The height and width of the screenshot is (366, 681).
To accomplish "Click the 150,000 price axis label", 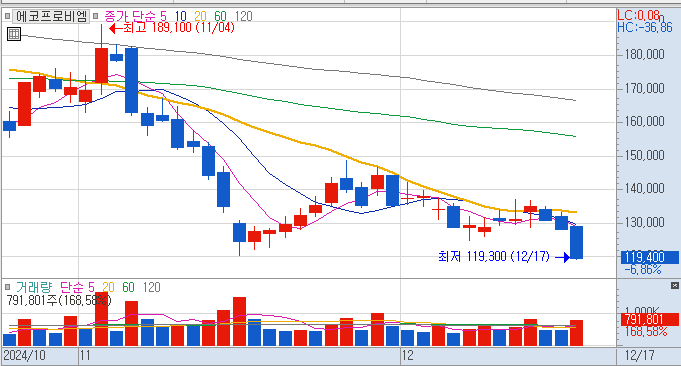I will pos(644,155).
